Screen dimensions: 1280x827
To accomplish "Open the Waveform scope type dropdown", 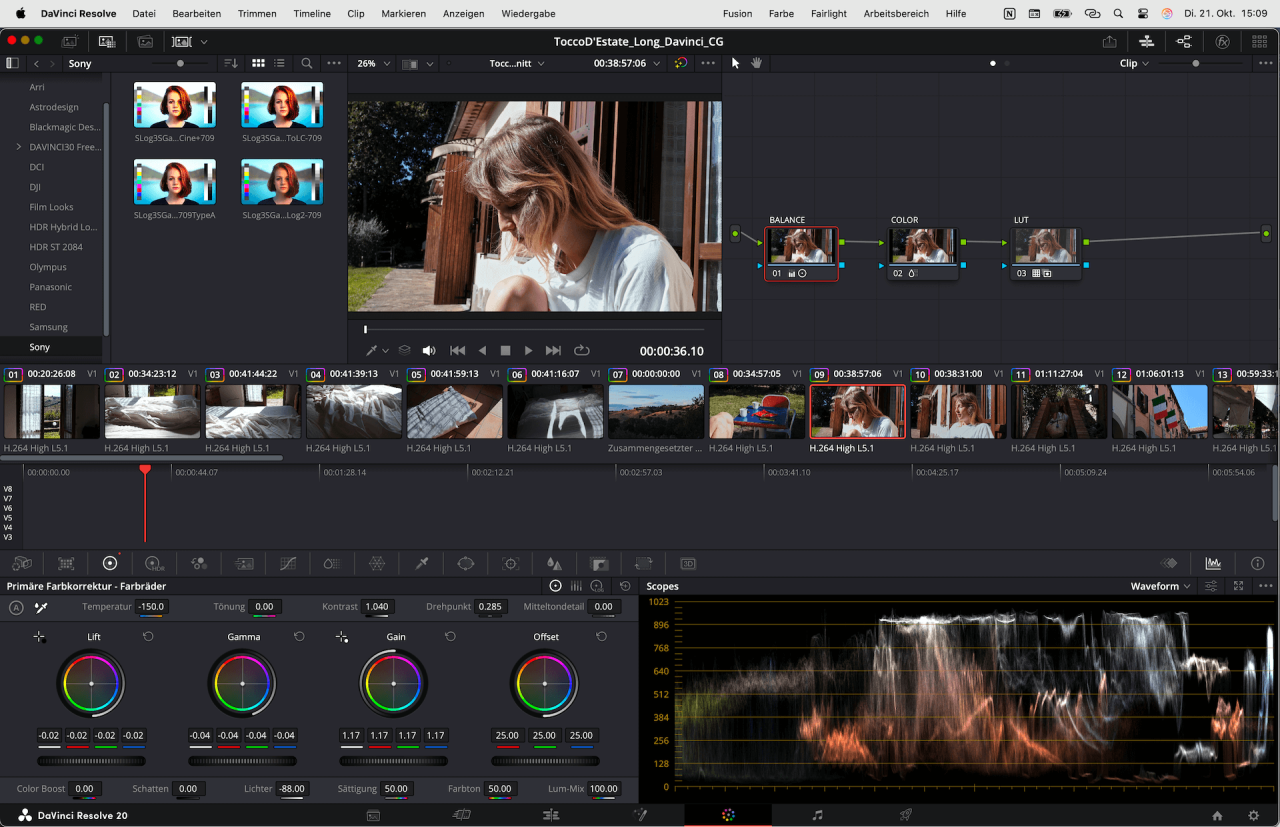I will pyautogui.click(x=1160, y=587).
